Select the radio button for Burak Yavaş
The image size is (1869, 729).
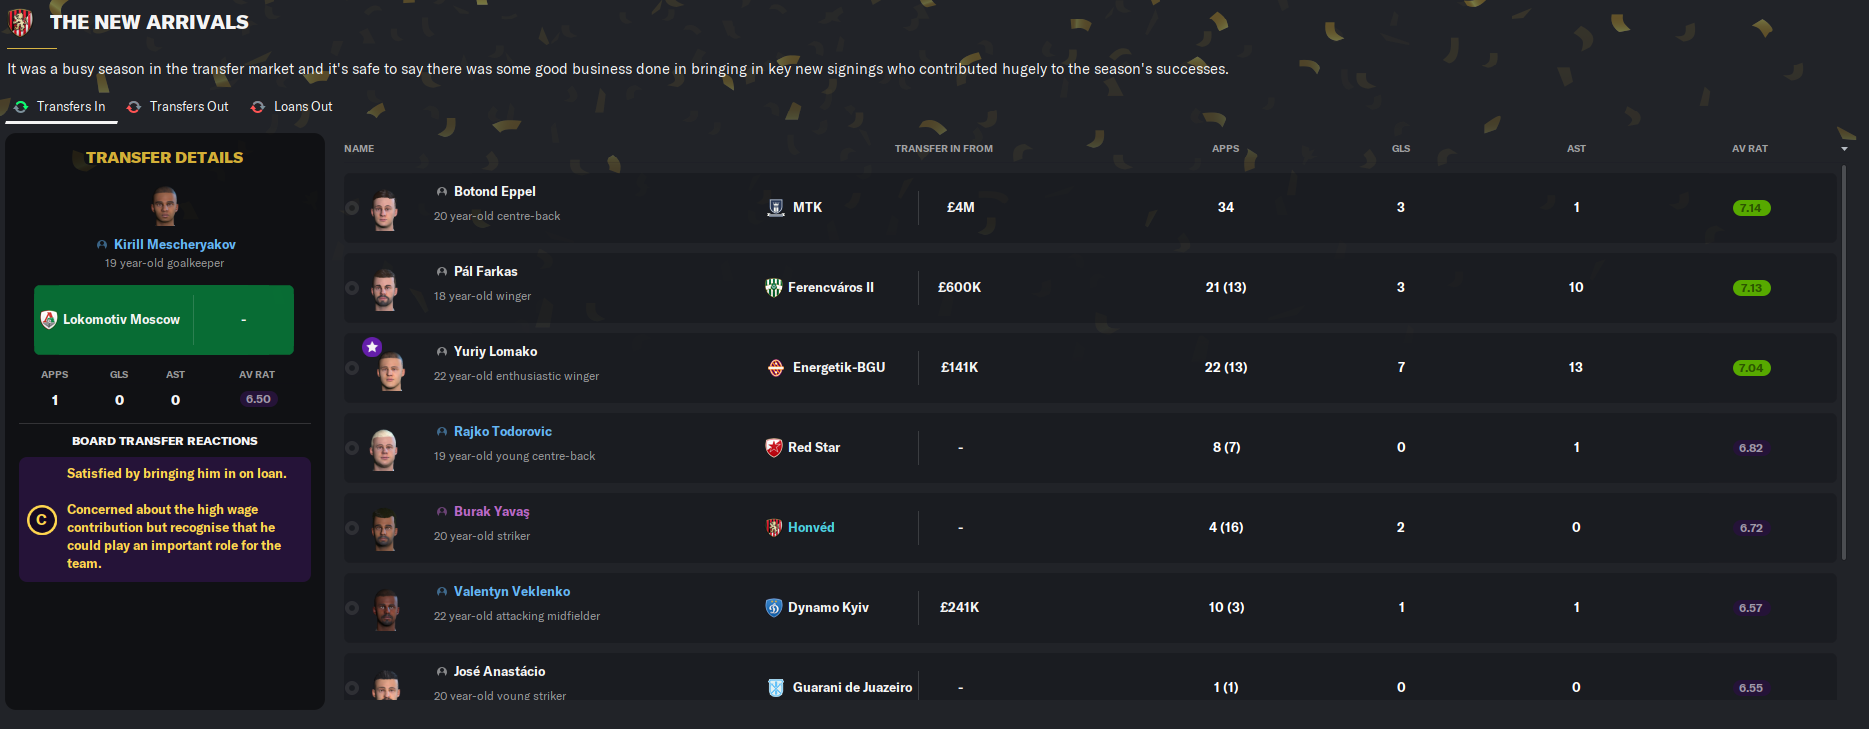pyautogui.click(x=352, y=528)
